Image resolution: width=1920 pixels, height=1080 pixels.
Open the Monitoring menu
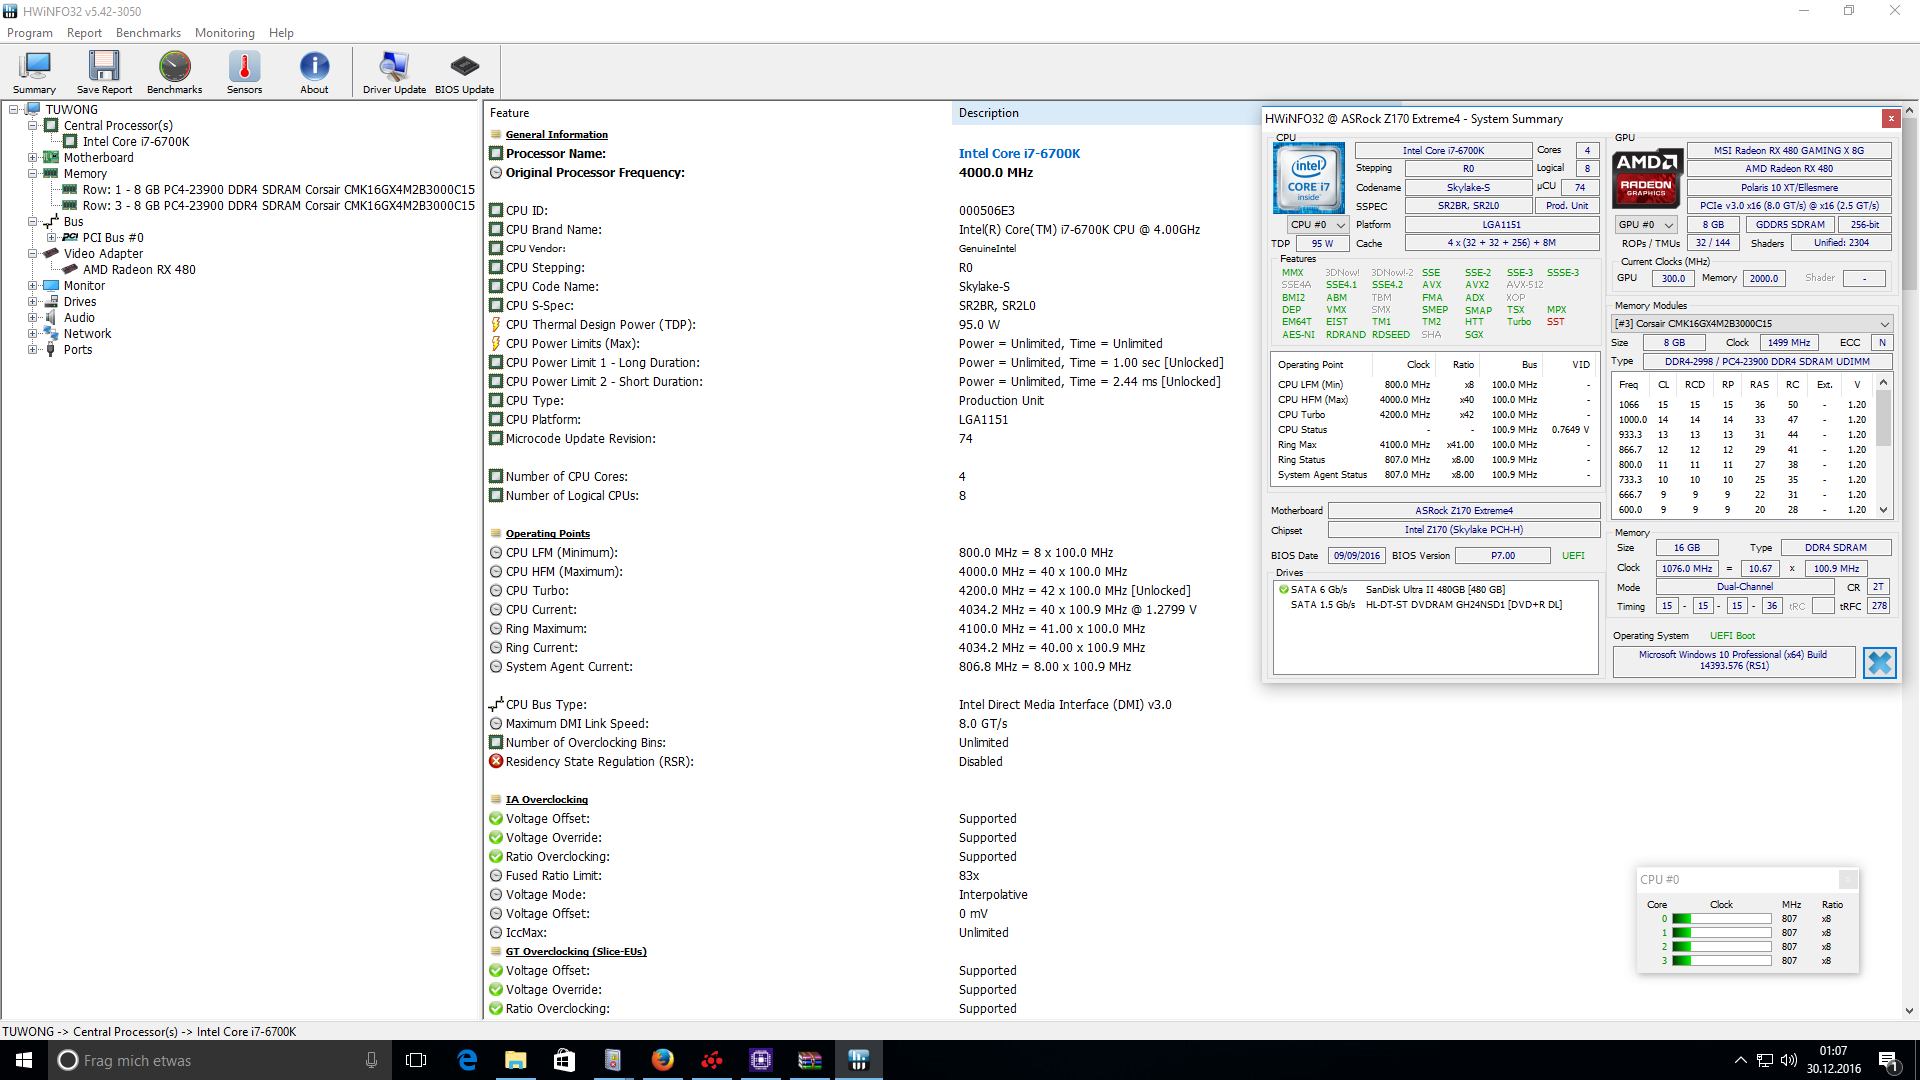[x=224, y=33]
